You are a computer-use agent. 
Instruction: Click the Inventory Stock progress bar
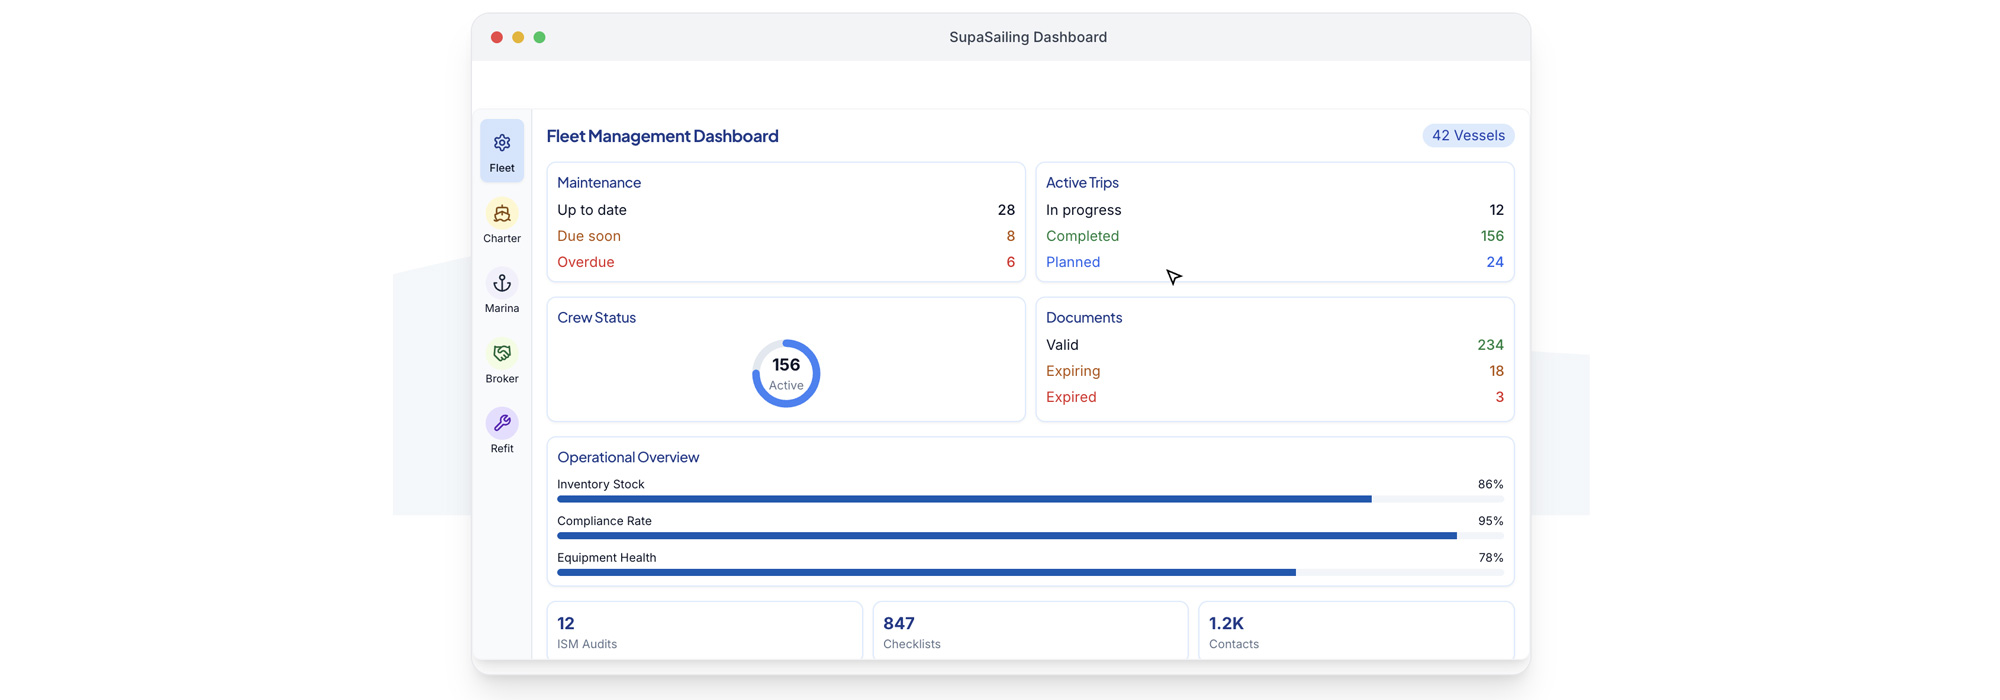tap(1030, 499)
